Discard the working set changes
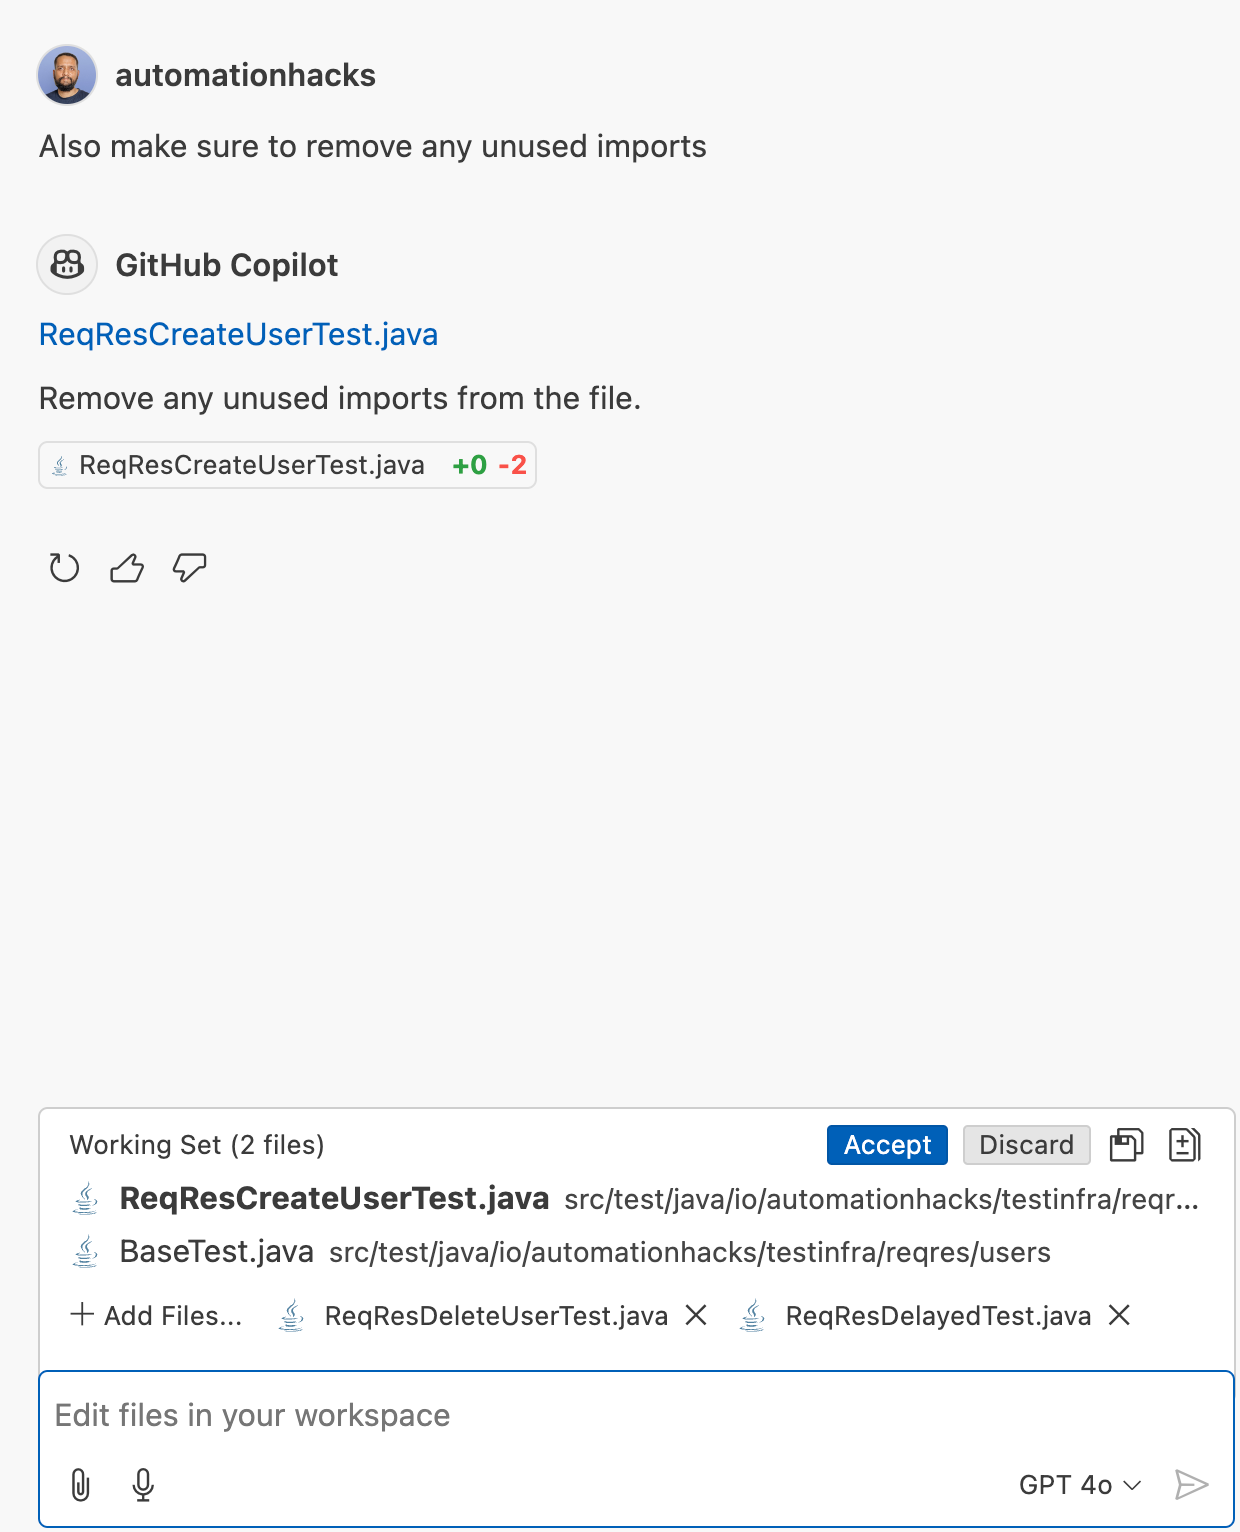Screen dimensions: 1240x1532 click(1026, 1145)
